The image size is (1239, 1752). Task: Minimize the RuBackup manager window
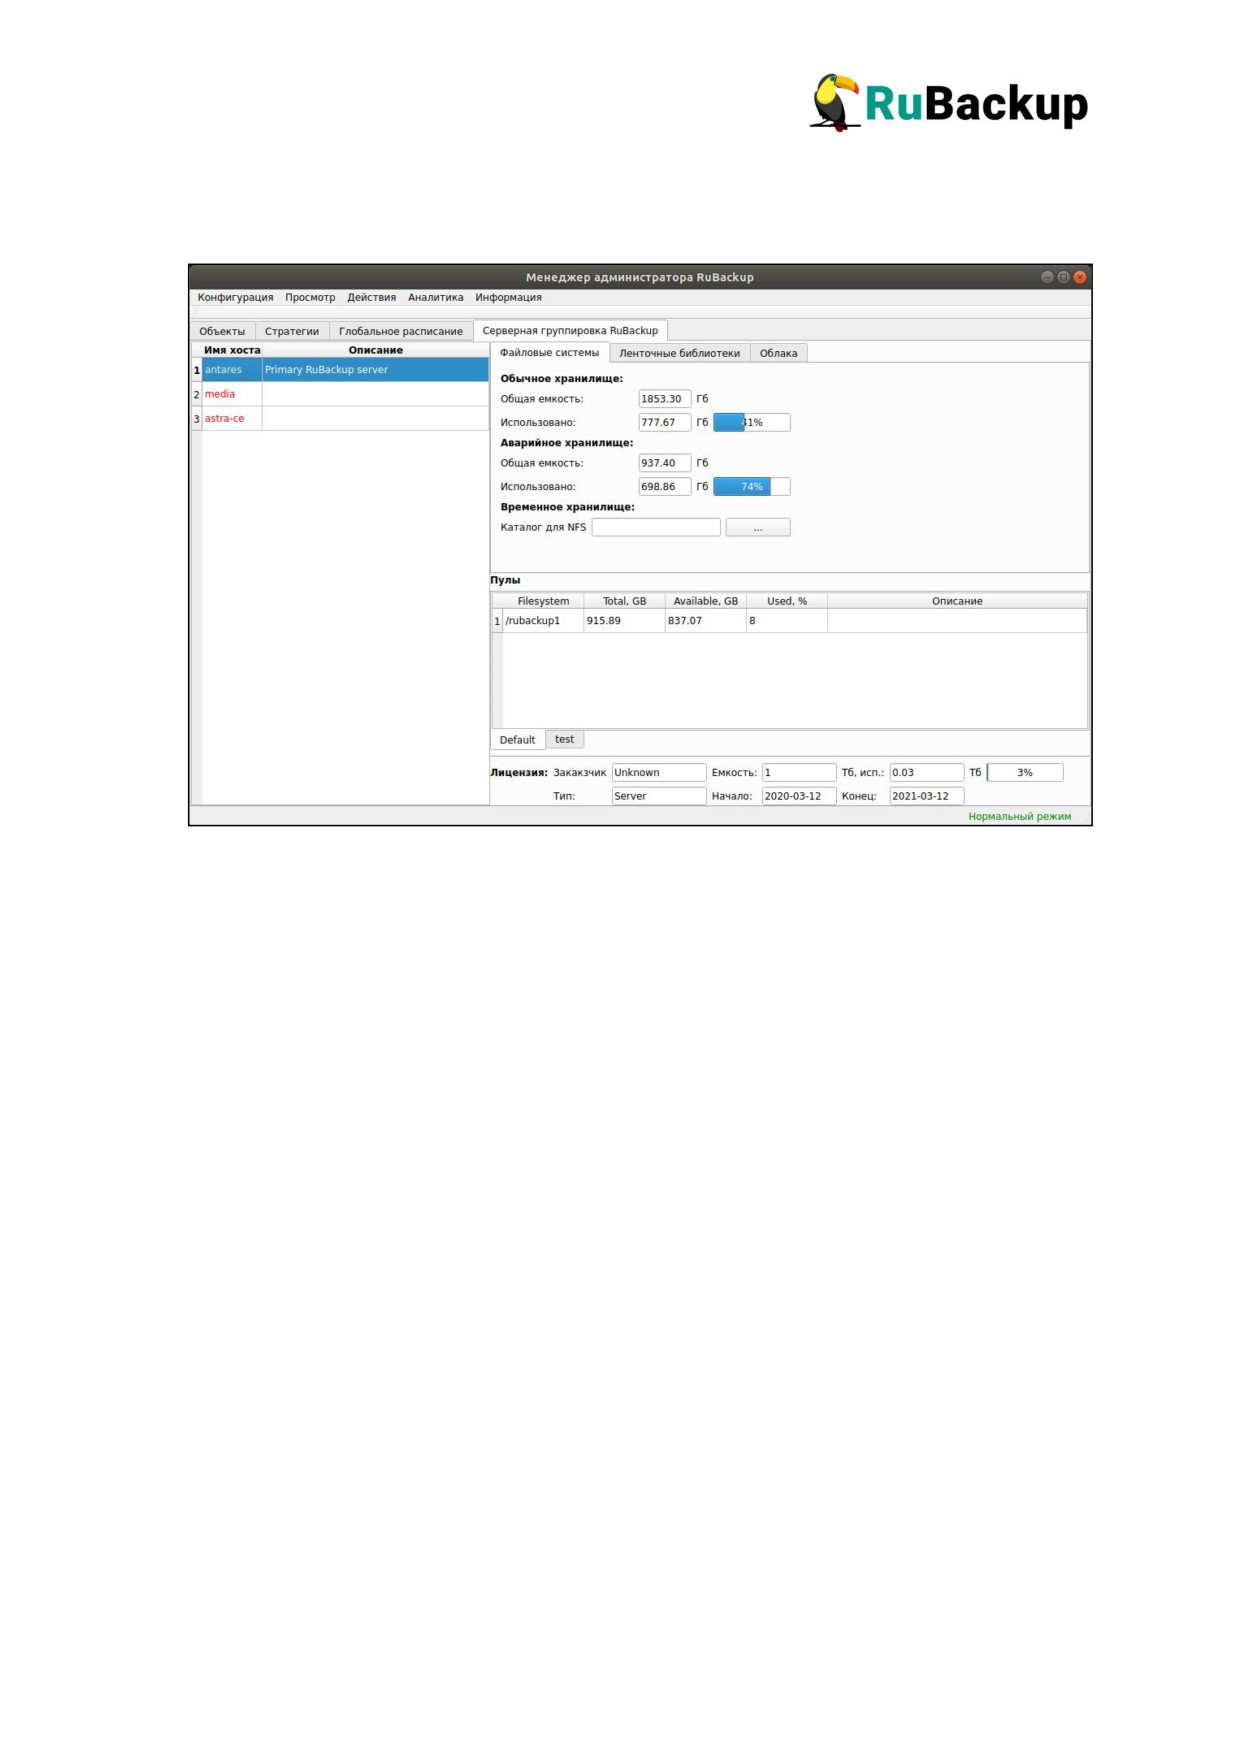tap(1047, 277)
